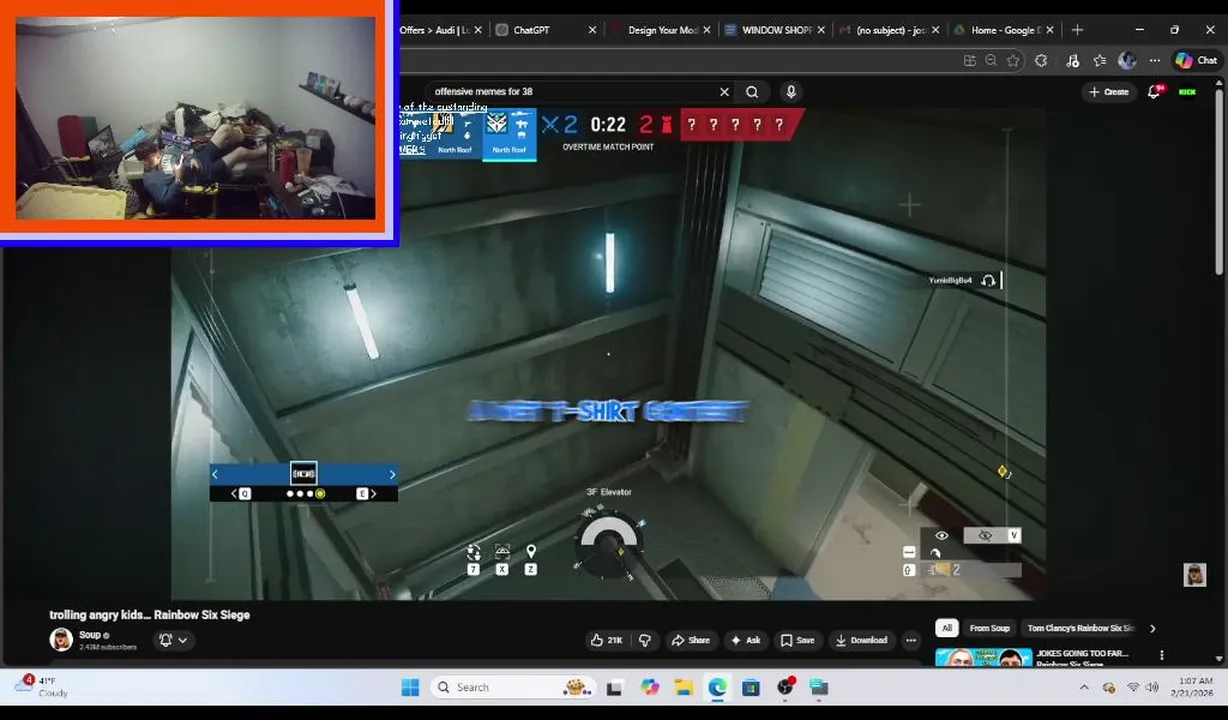Click Microsoft Edge taskbar icon
The image size is (1228, 720).
(x=717, y=687)
